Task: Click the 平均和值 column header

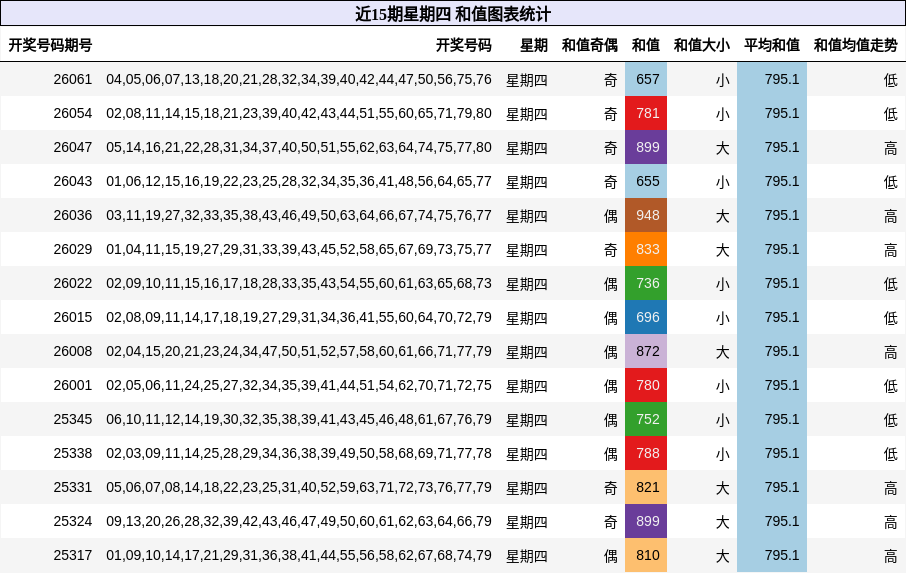Action: coord(771,45)
